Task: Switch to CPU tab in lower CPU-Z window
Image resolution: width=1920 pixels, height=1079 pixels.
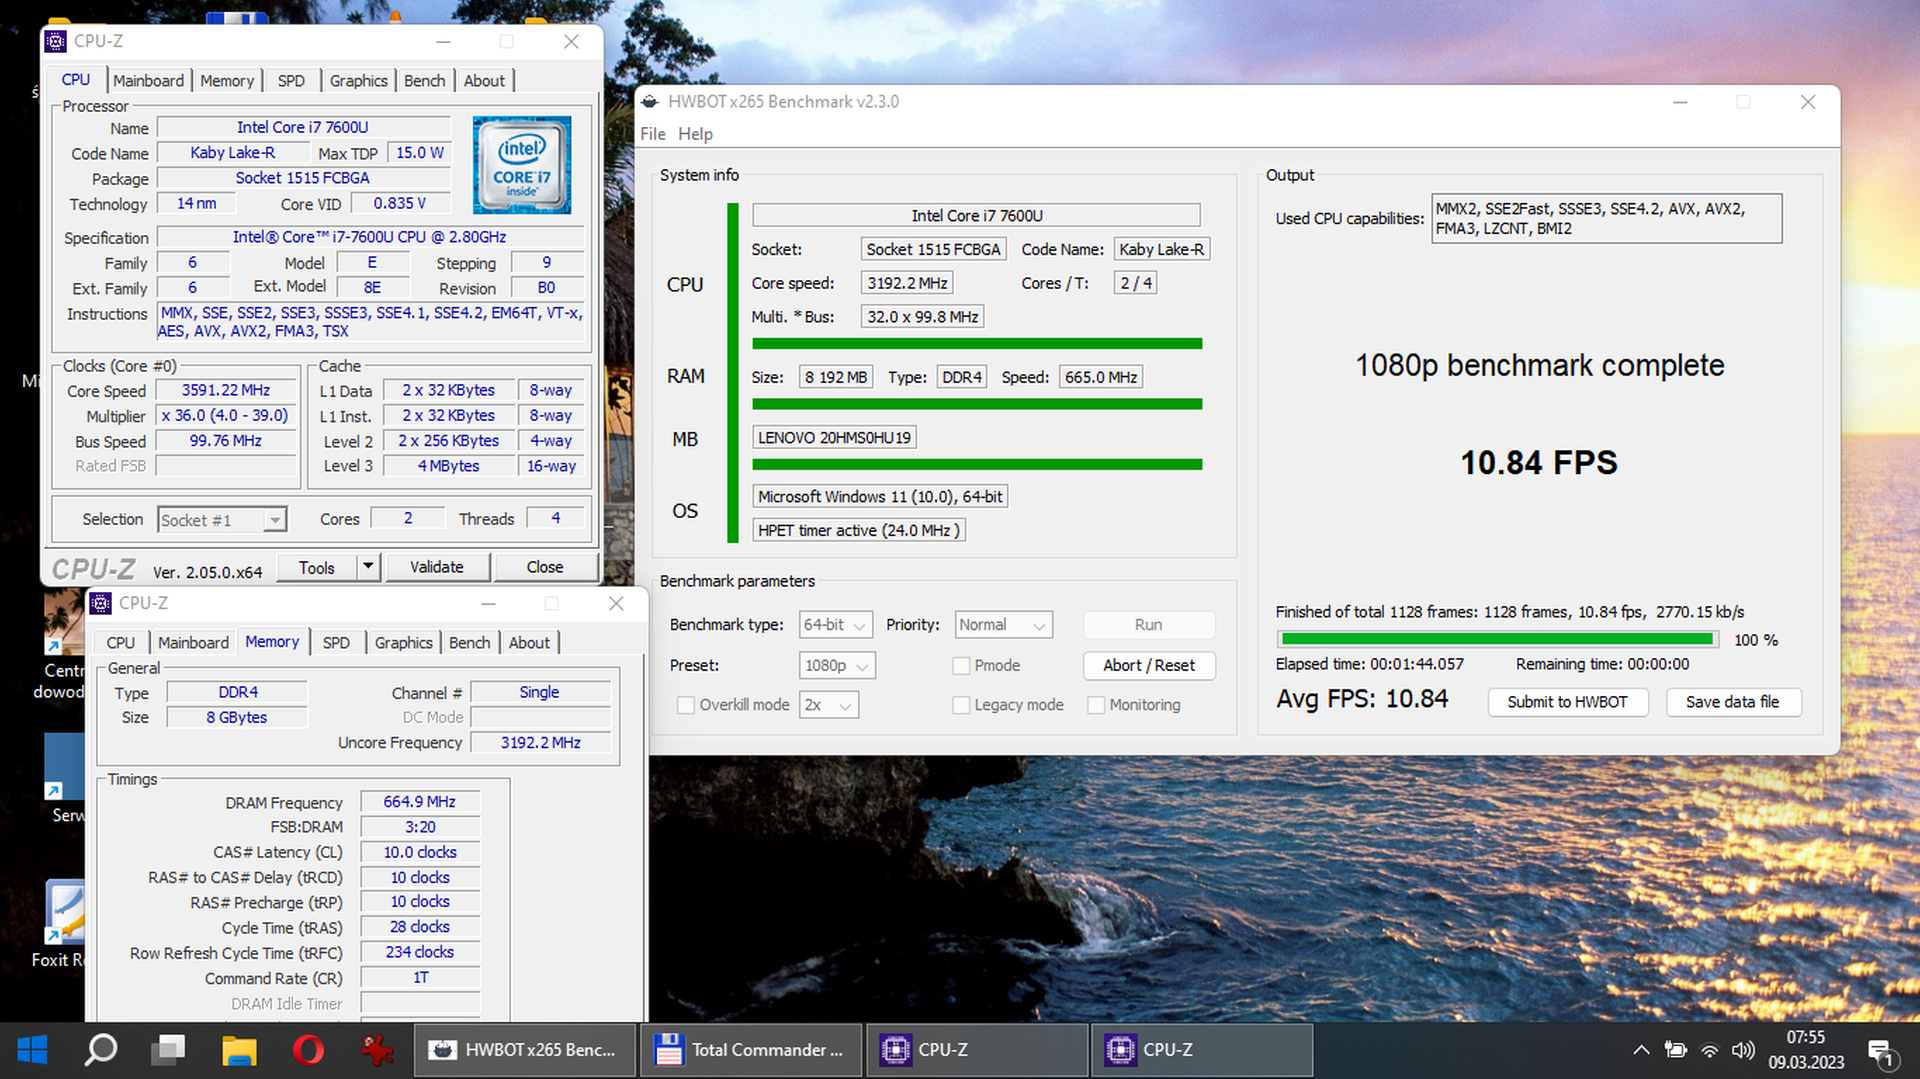Action: 120,643
